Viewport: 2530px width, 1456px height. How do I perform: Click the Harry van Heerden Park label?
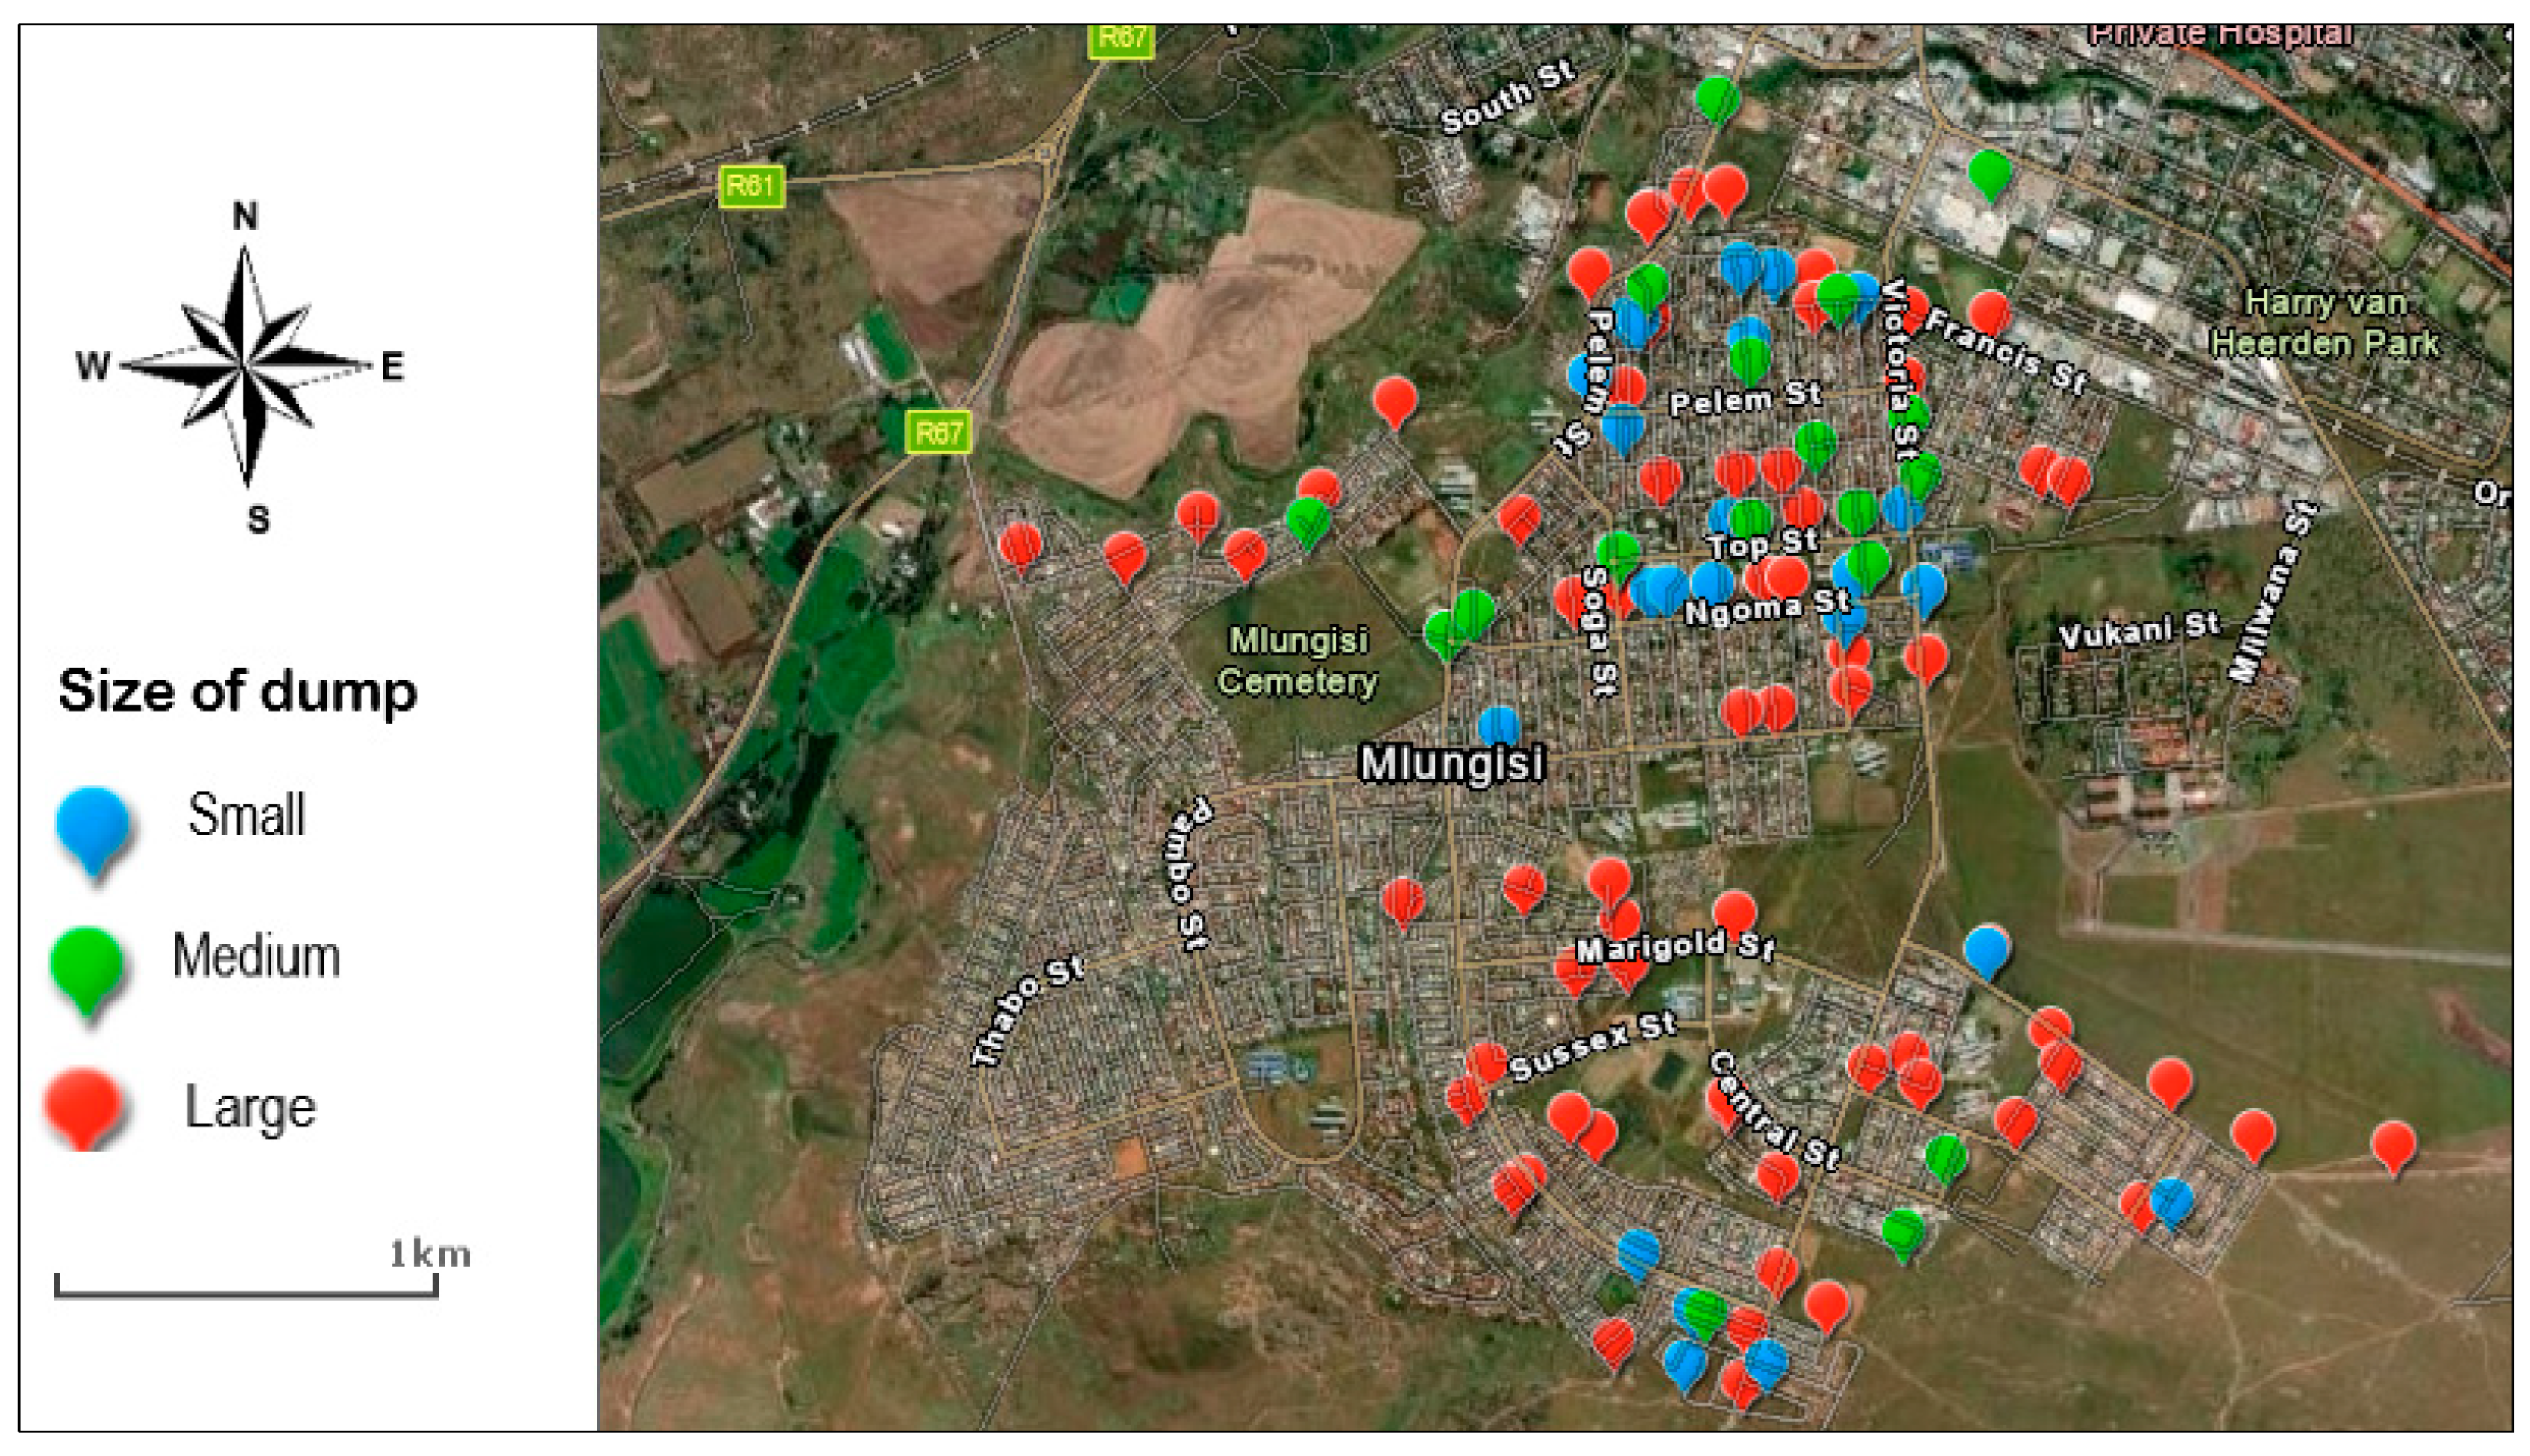2324,323
